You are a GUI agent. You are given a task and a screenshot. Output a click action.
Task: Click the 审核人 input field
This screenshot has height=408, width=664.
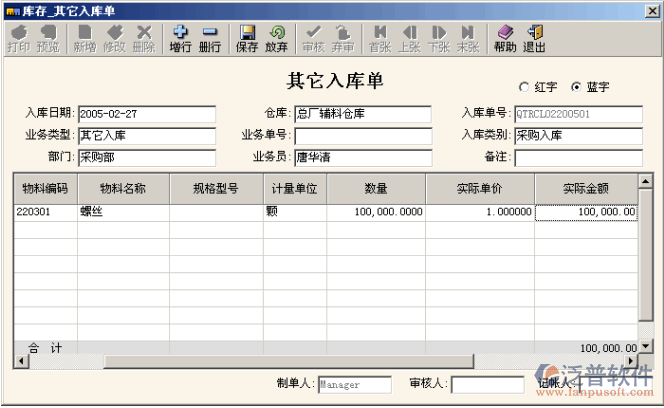click(x=486, y=384)
